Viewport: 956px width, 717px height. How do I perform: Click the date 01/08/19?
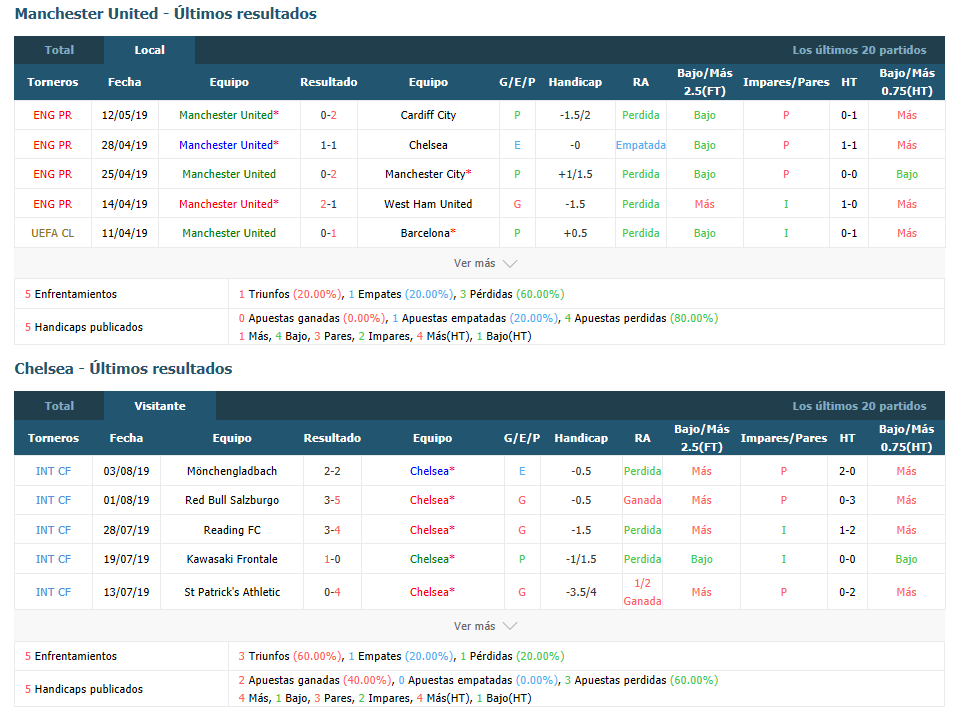[x=126, y=501]
